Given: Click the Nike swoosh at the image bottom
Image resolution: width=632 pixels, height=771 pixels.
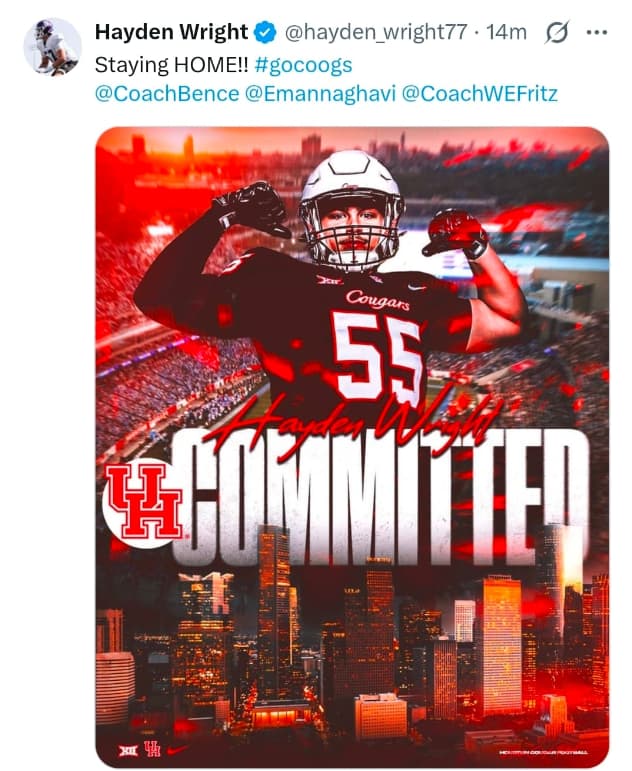Looking at the screenshot, I should pos(177,748).
